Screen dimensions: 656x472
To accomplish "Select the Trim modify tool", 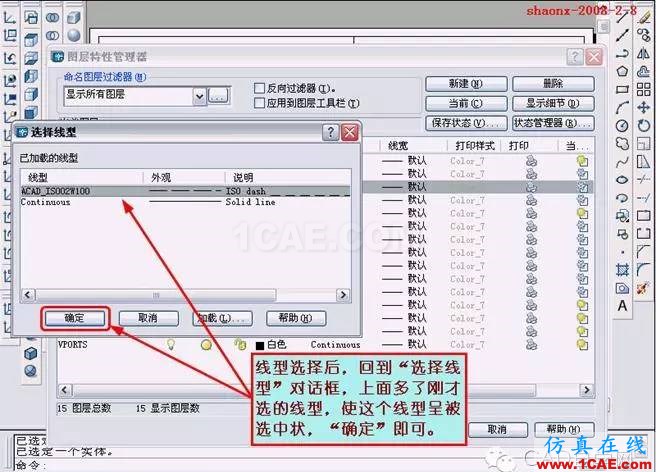I will click(x=644, y=180).
